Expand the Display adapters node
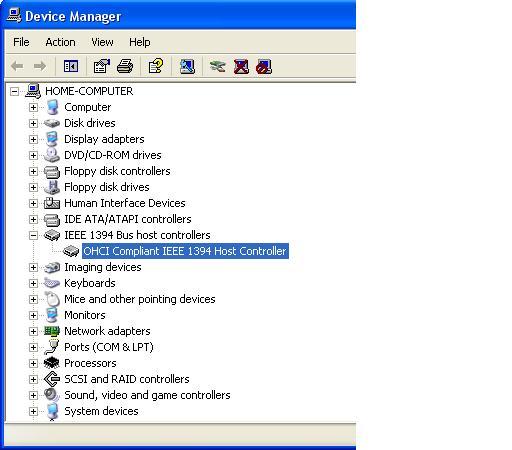 [x=33, y=139]
